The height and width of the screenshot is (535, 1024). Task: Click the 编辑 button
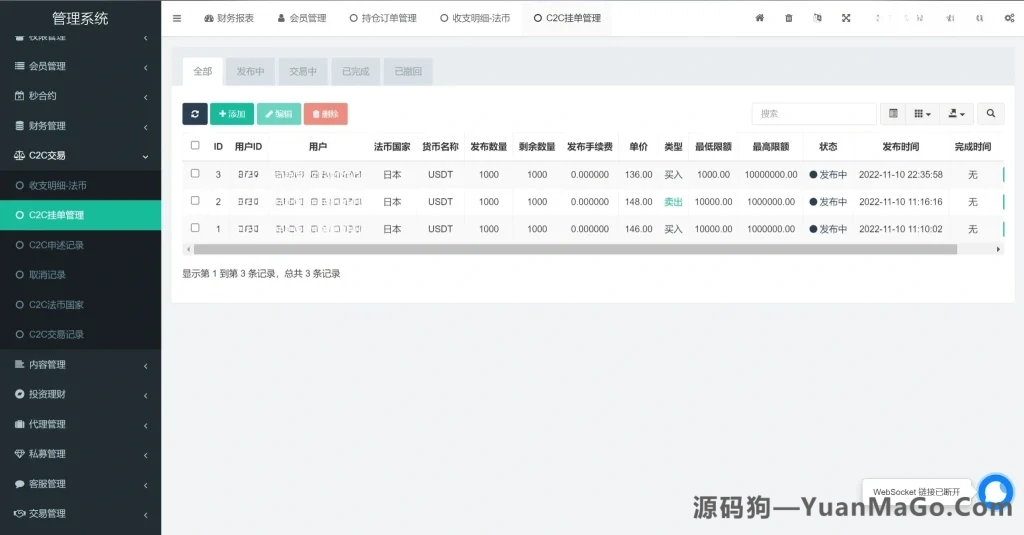[279, 114]
